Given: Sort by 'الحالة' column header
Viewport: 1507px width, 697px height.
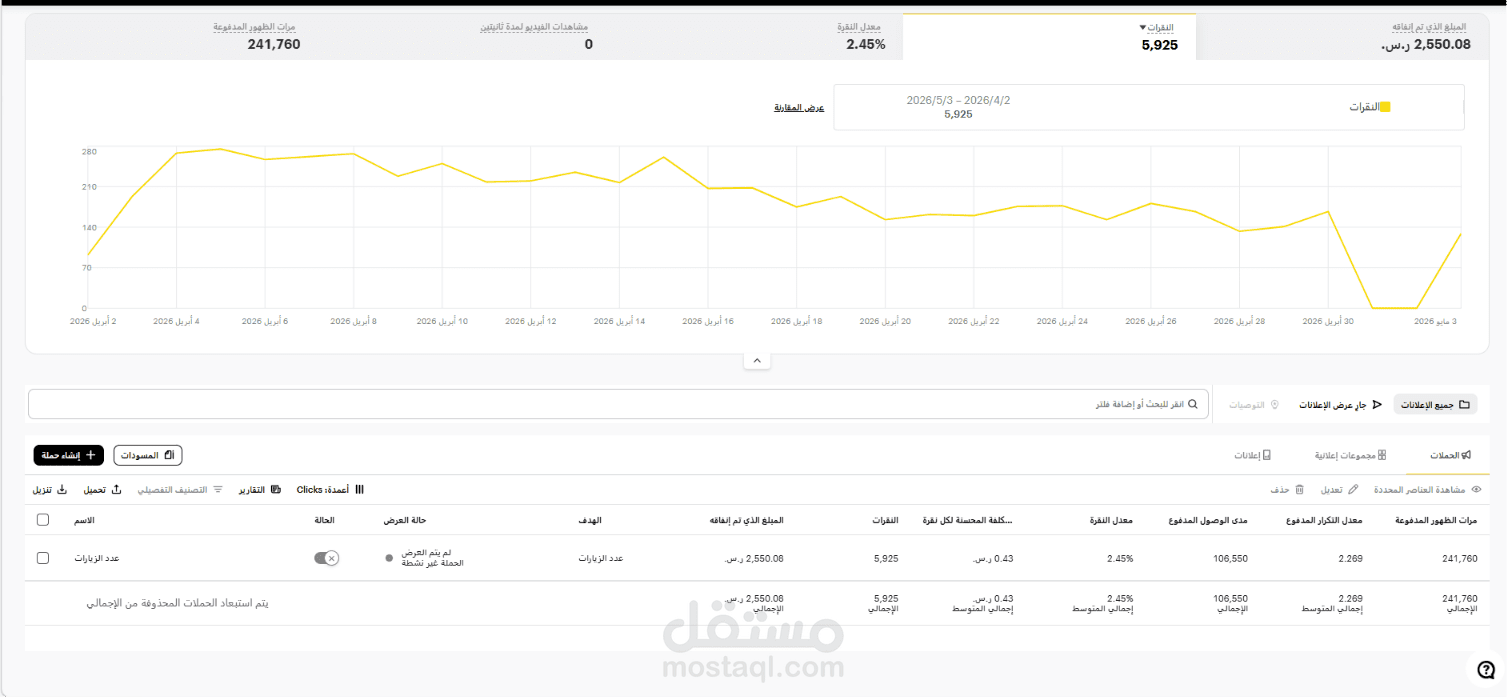Looking at the screenshot, I should (x=325, y=520).
